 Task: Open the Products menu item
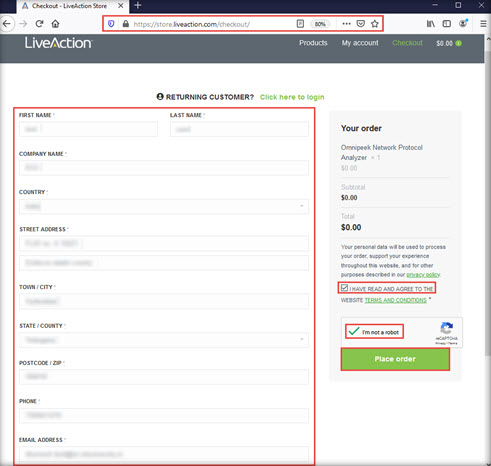coord(313,43)
